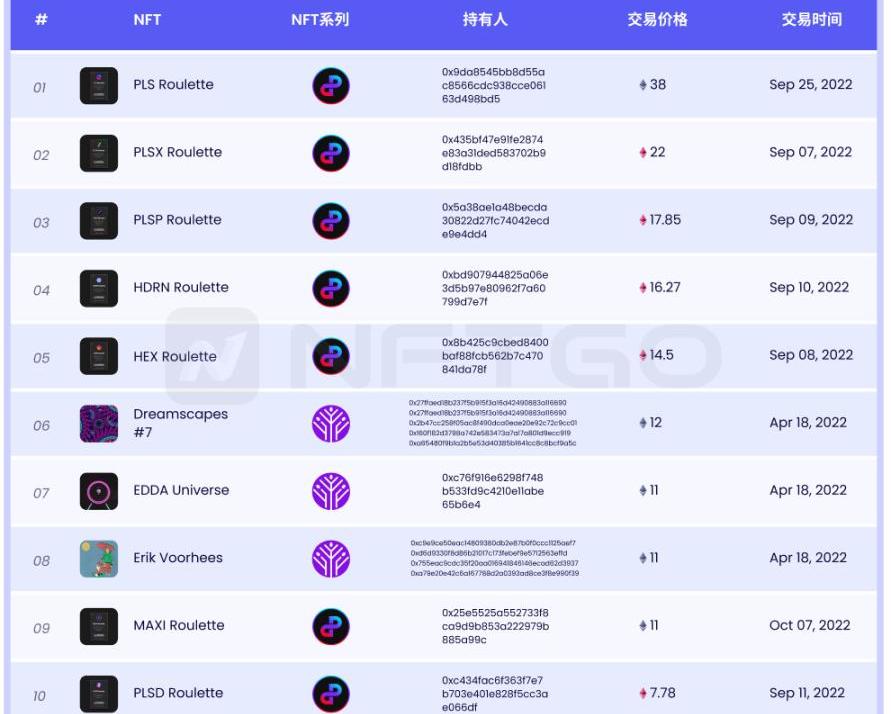Click the collection icon in PLS Roulette row
Image resolution: width=891 pixels, height=714 pixels.
tap(331, 86)
